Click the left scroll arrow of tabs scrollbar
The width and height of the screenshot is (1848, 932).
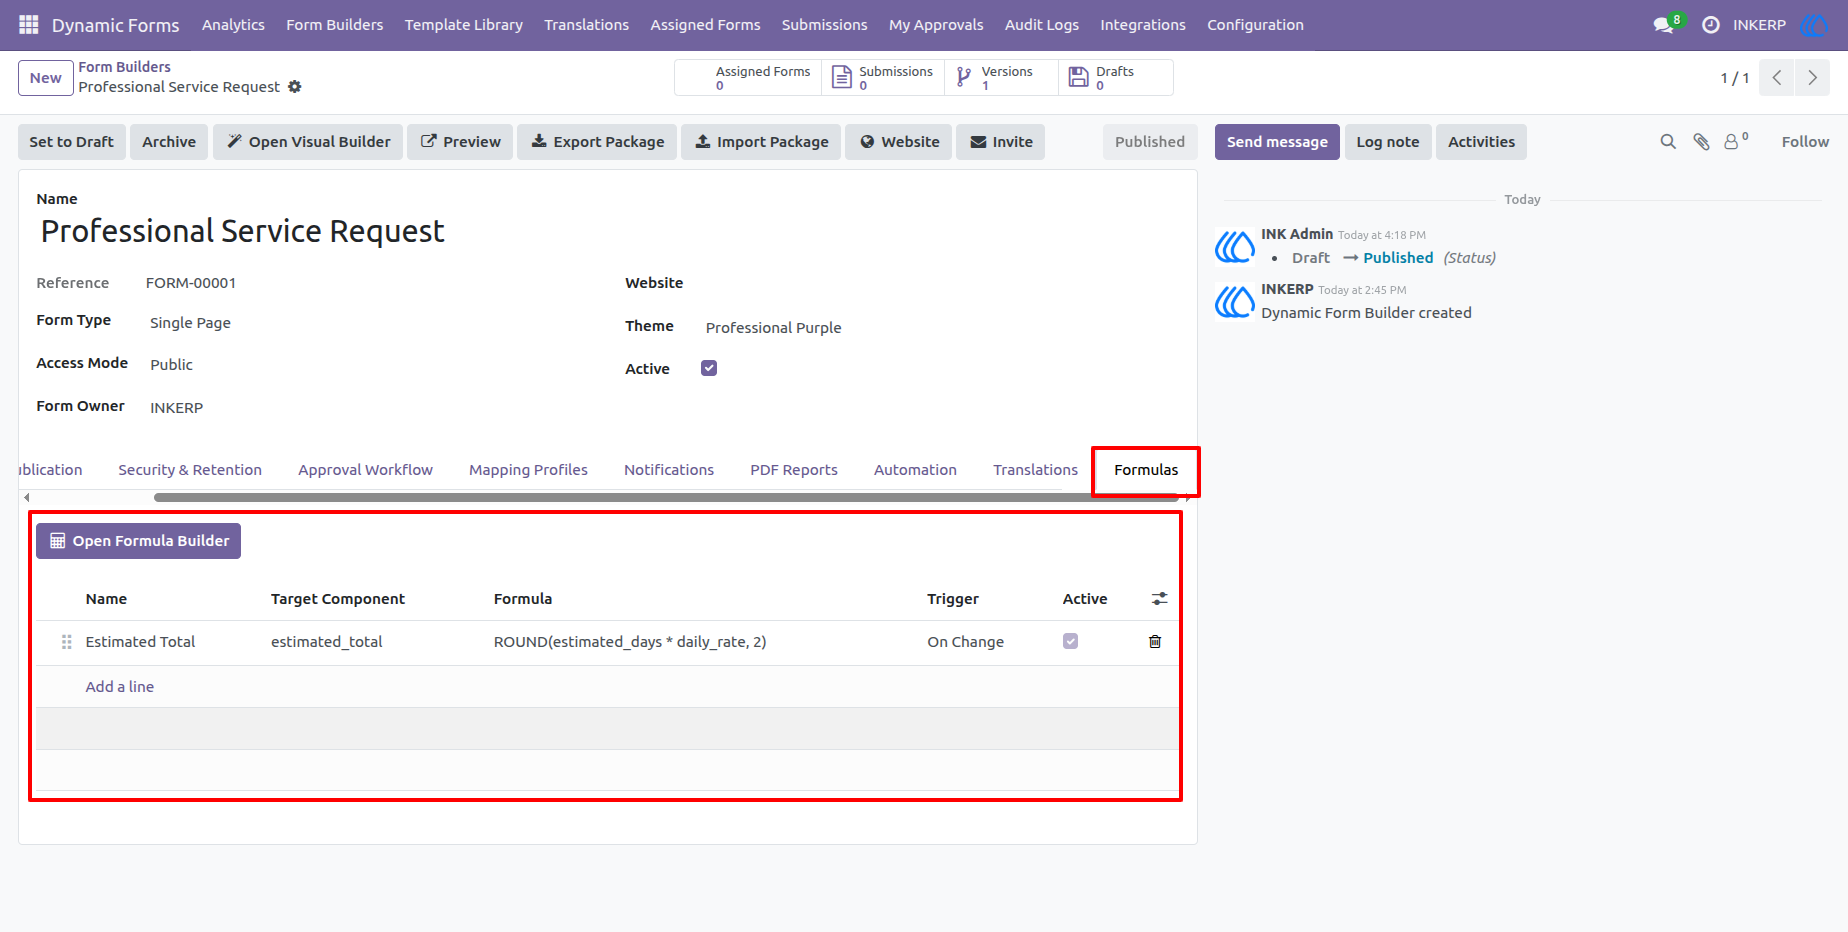point(27,497)
